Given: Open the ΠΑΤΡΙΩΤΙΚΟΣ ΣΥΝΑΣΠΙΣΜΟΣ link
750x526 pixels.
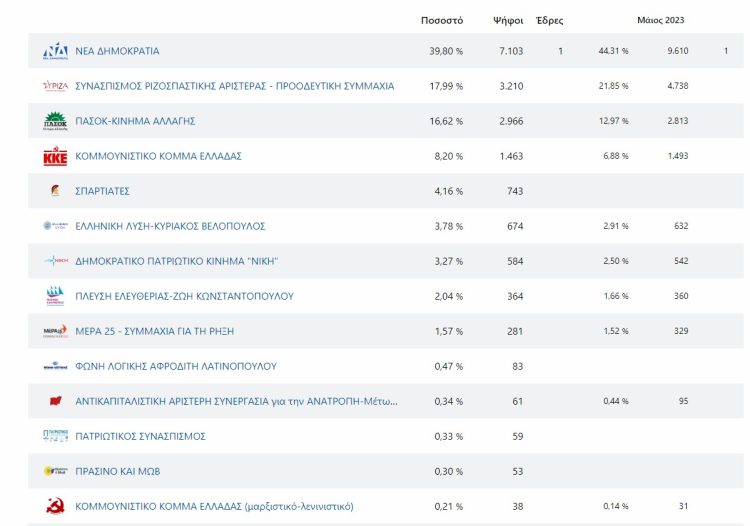Looking at the screenshot, I should 140,436.
